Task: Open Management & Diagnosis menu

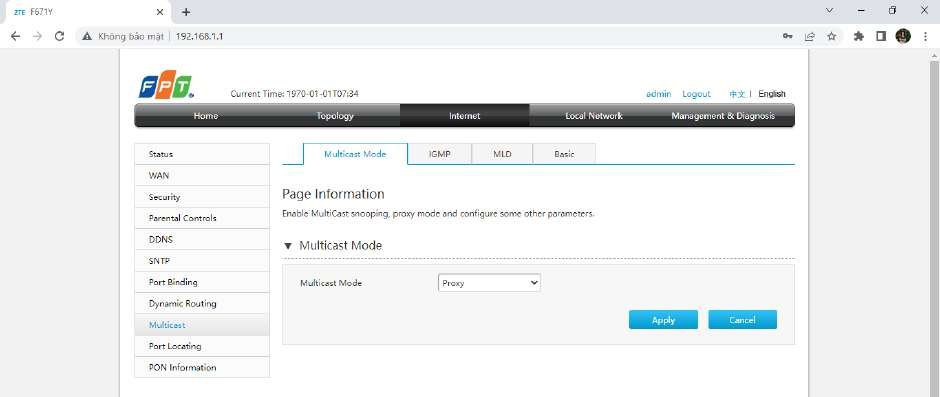Action: click(x=723, y=116)
